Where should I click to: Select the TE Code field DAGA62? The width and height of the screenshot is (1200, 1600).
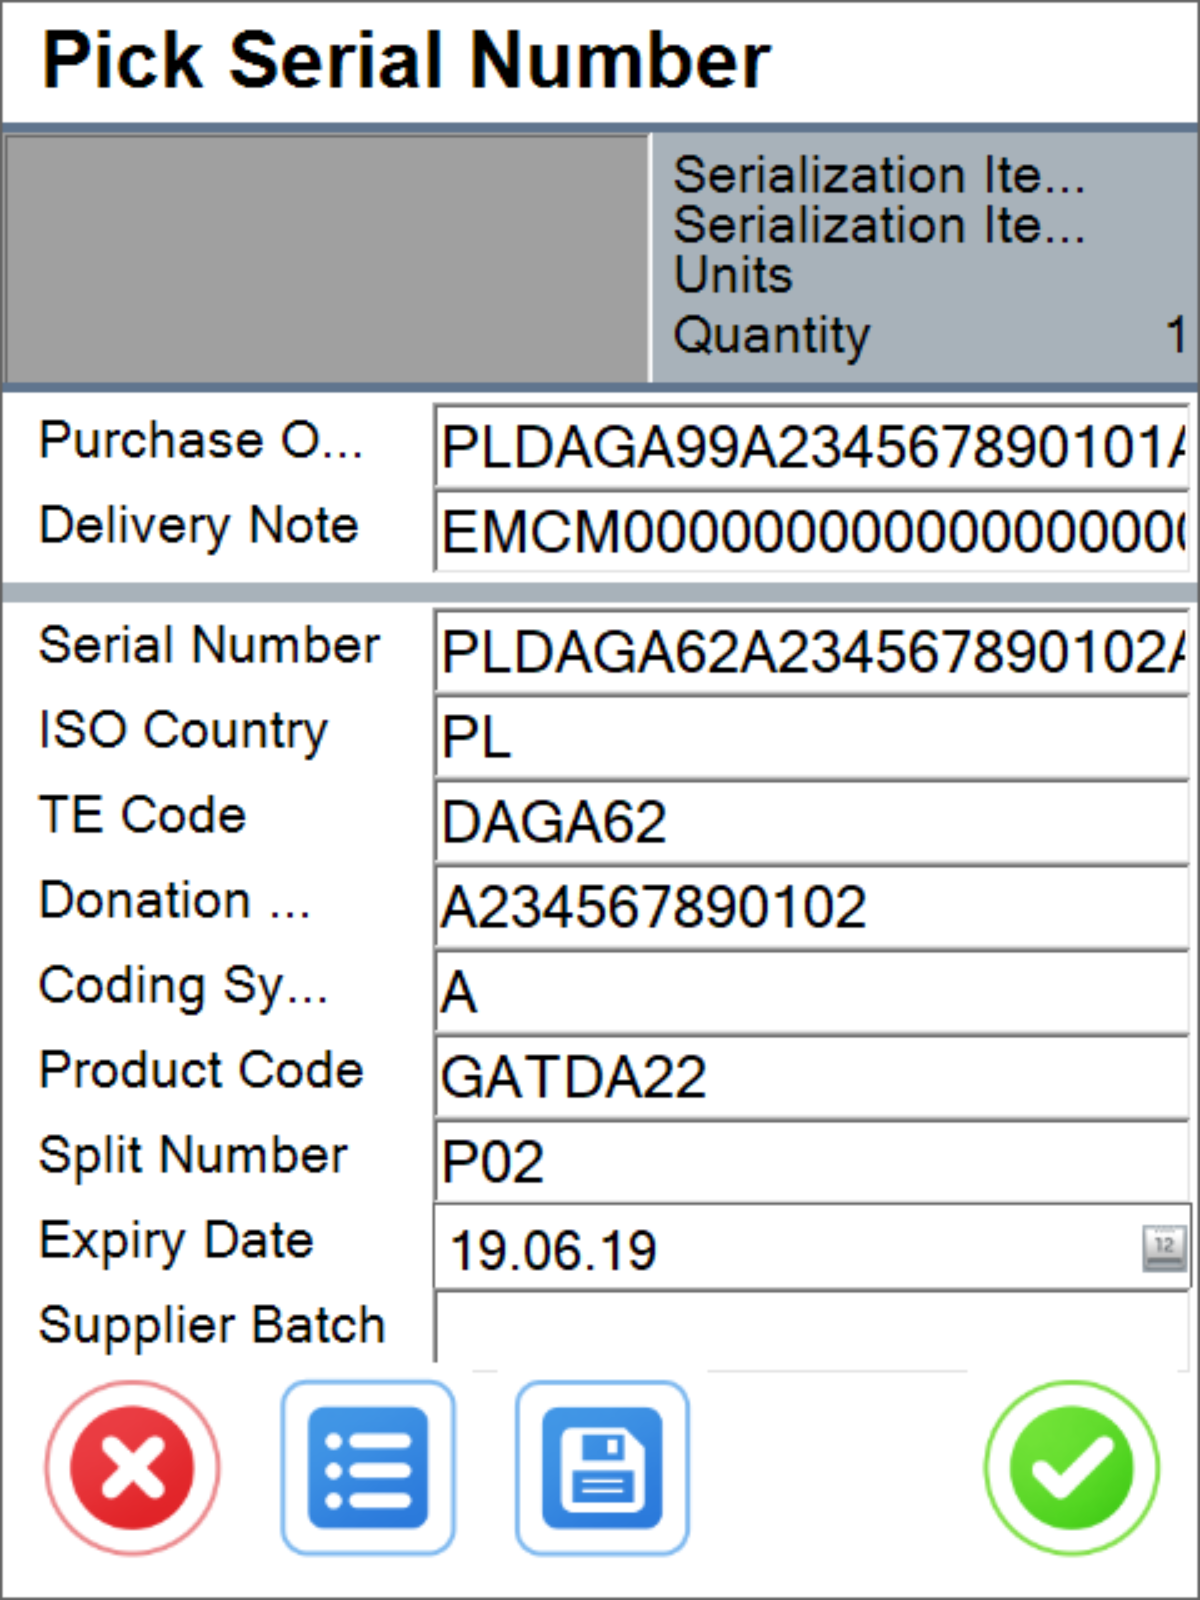810,823
